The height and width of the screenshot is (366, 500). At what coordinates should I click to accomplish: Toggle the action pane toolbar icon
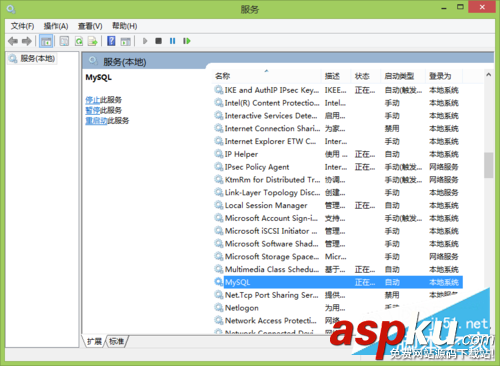(126, 41)
